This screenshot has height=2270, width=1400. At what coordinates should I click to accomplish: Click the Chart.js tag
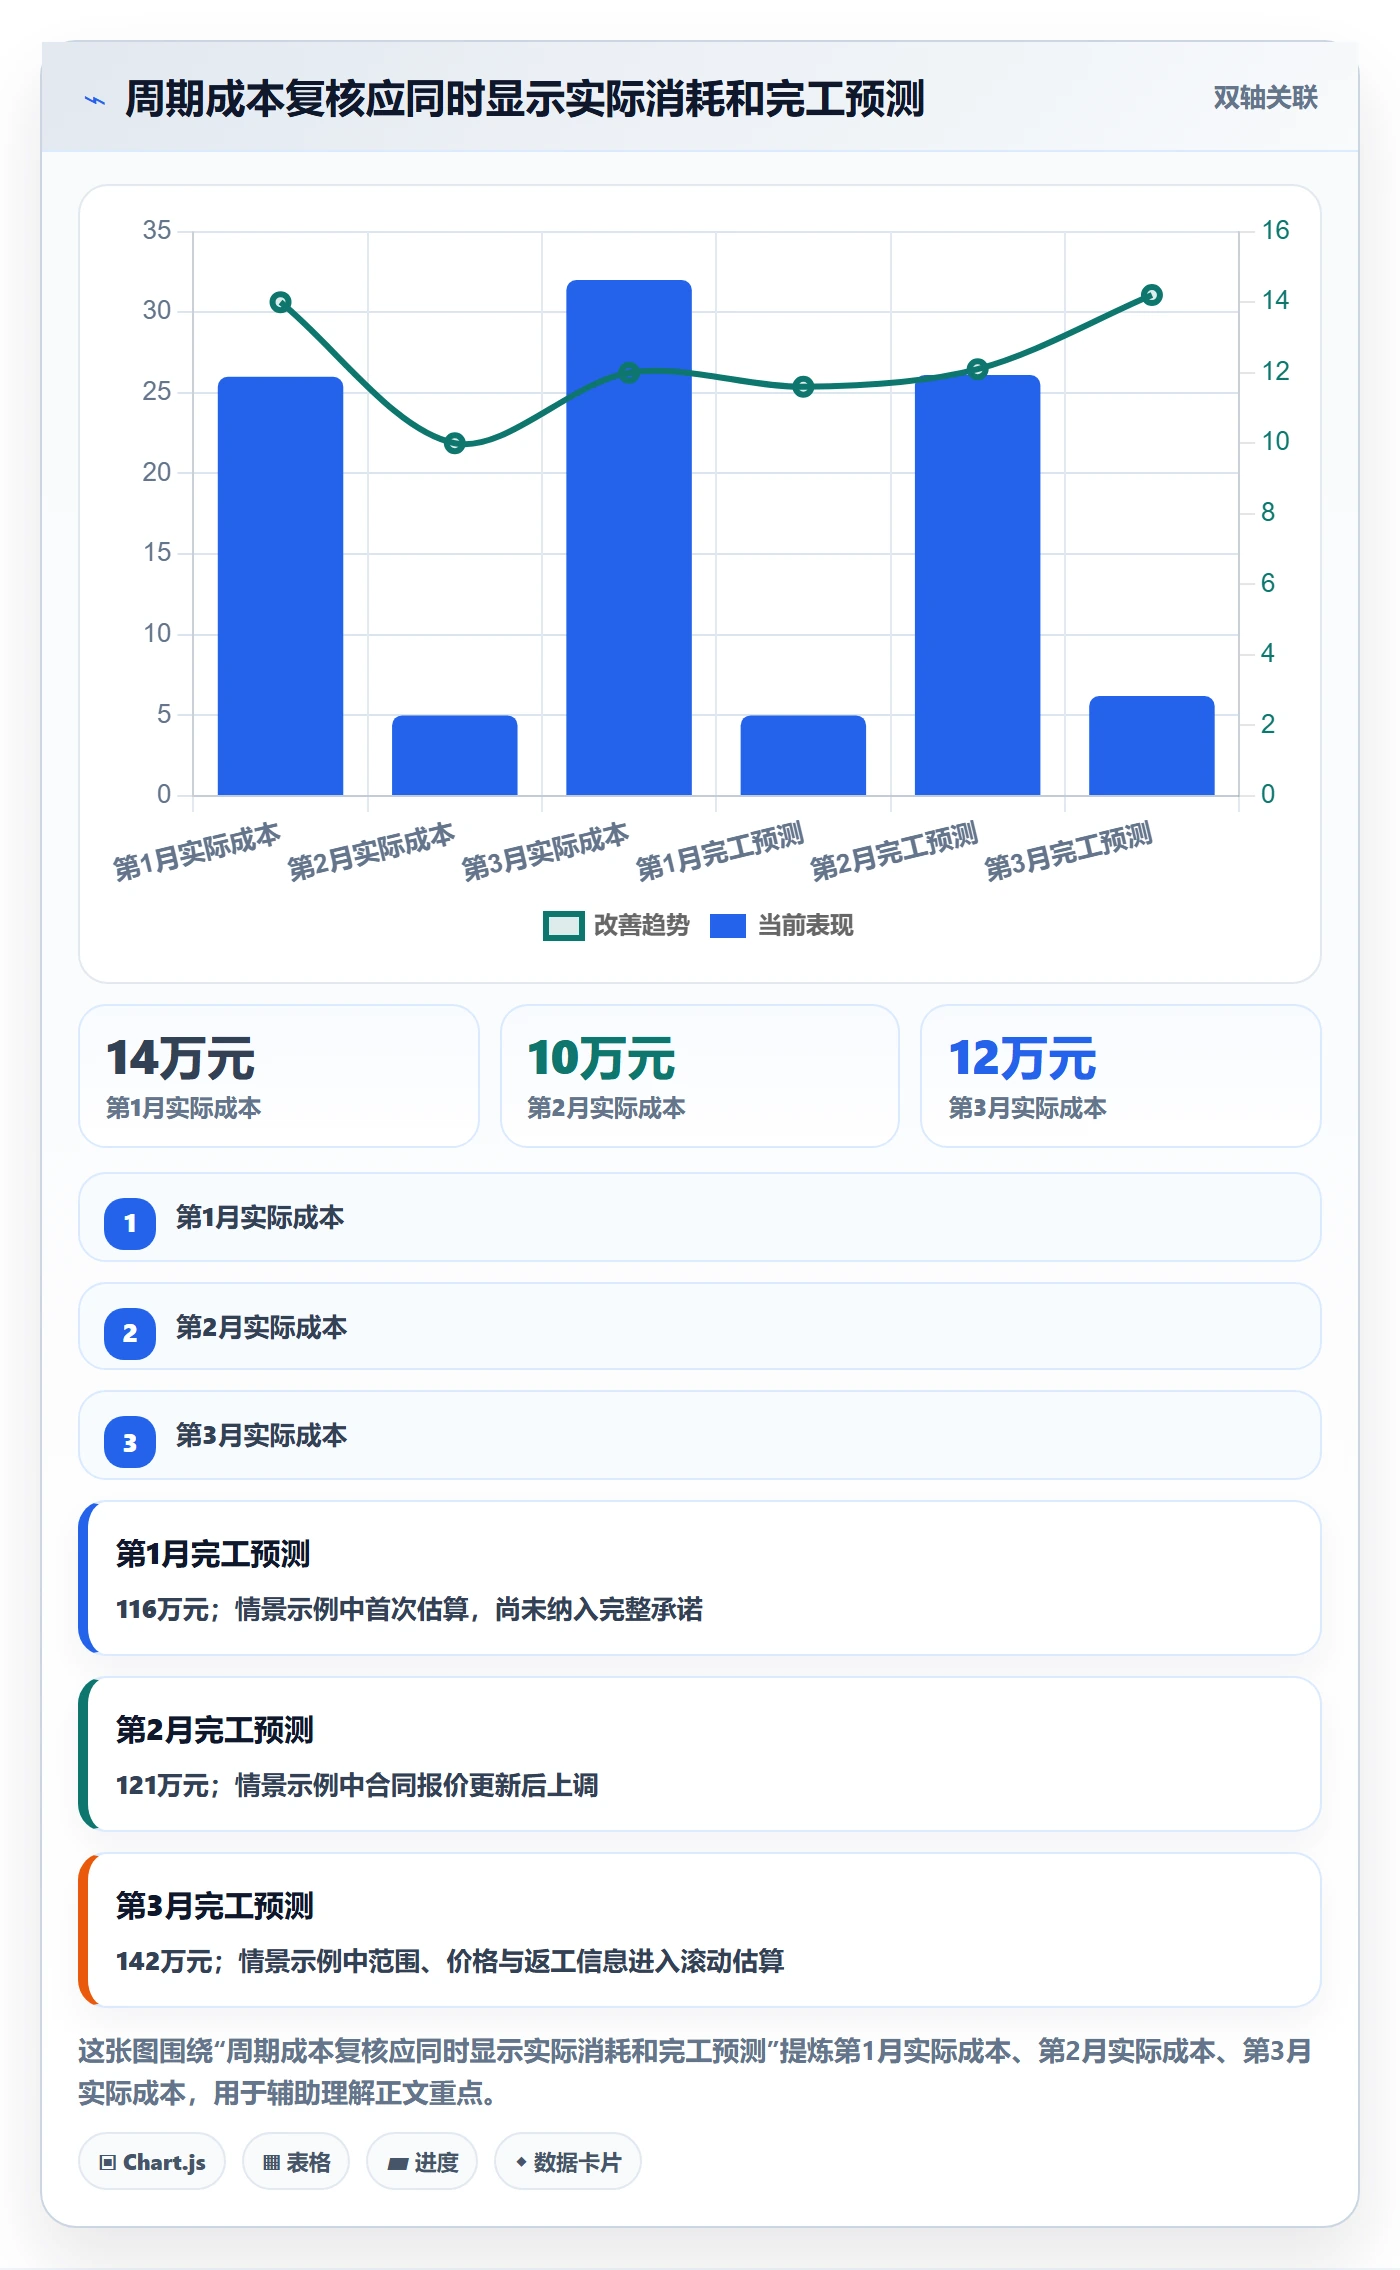pyautogui.click(x=152, y=2162)
